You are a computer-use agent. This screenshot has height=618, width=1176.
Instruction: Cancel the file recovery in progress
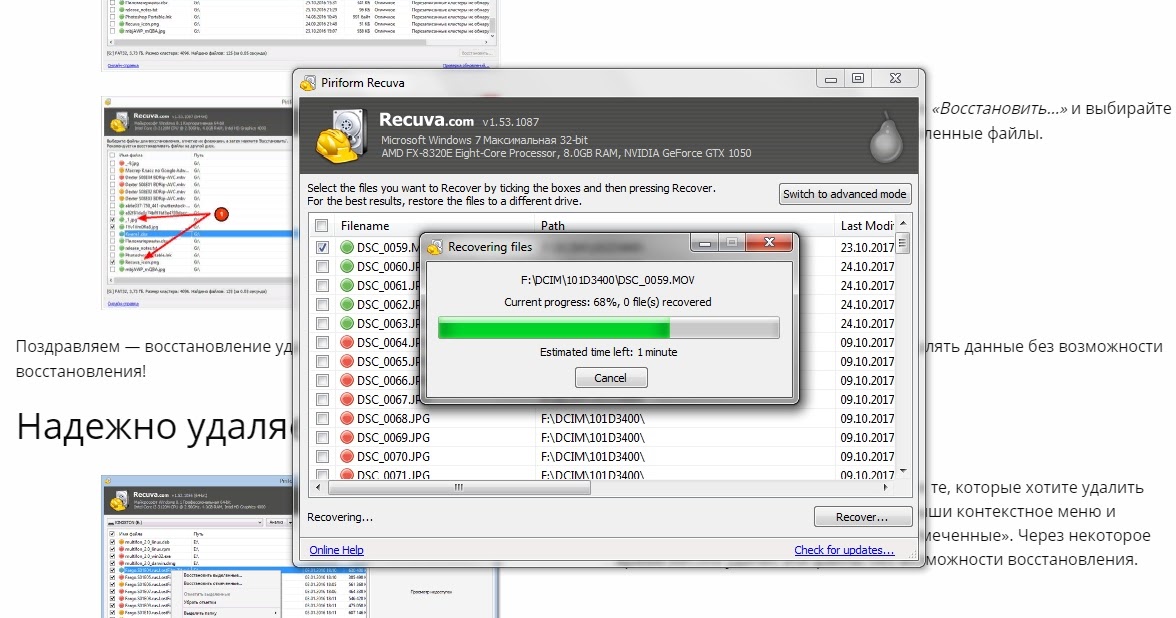click(611, 378)
